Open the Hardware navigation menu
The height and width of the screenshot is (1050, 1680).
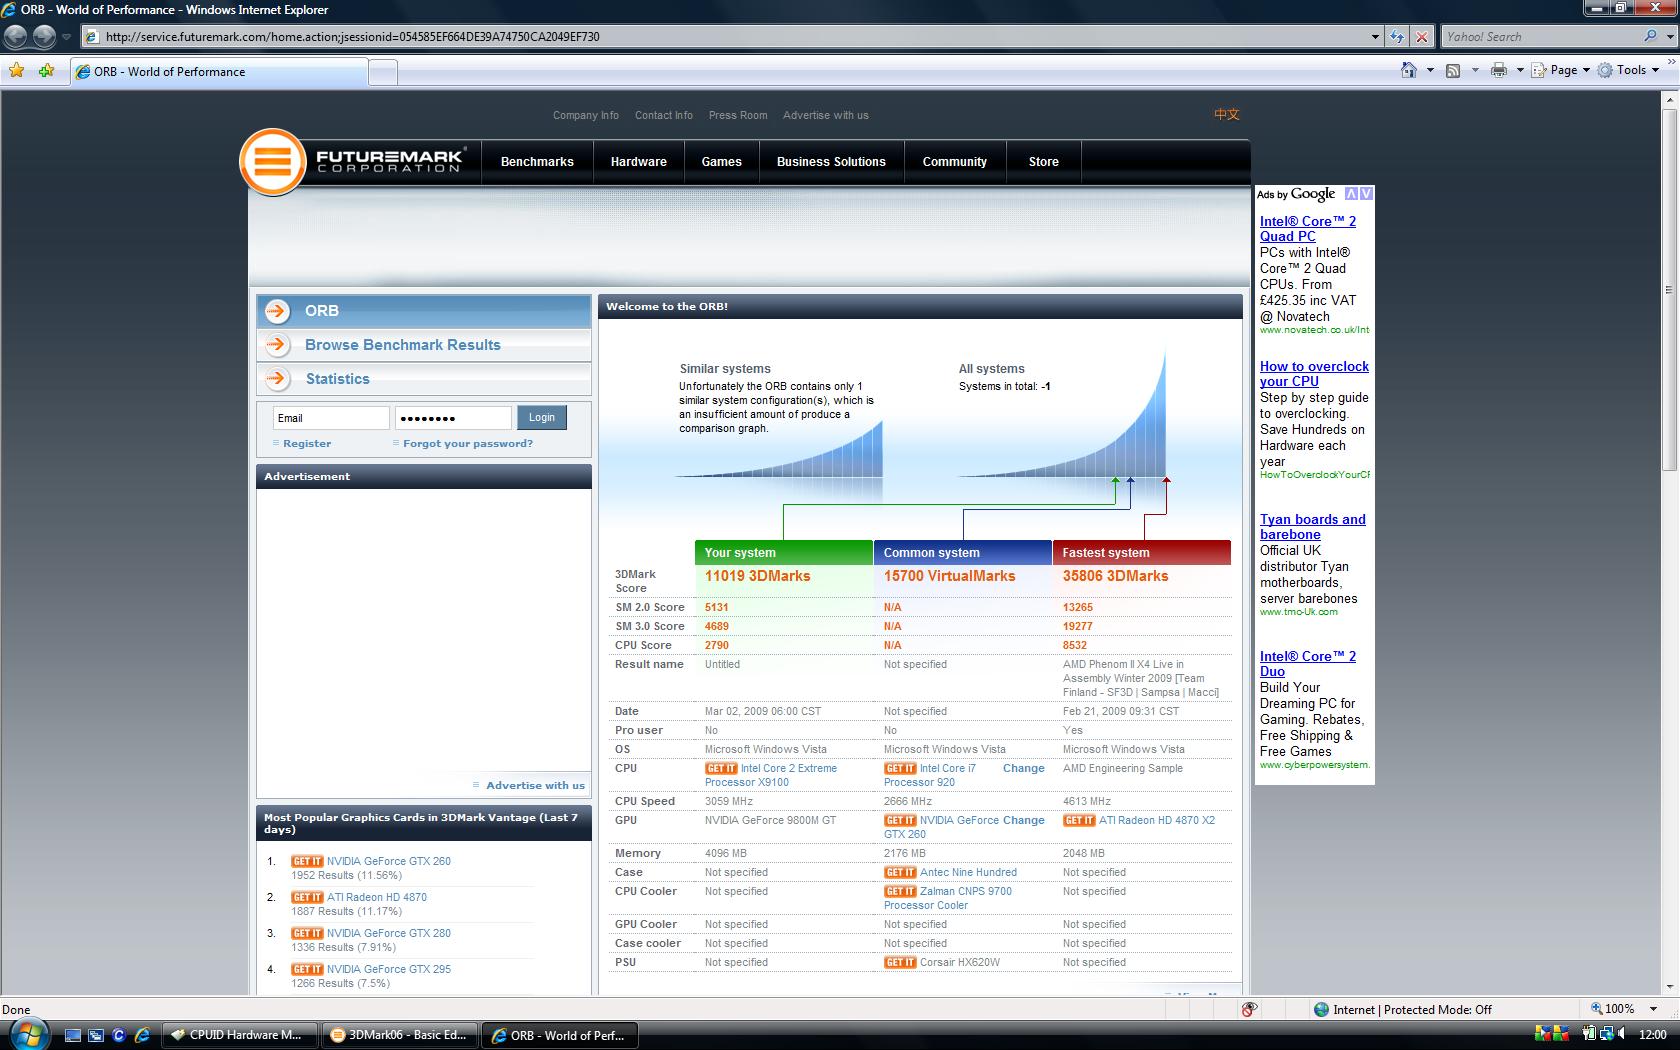tap(638, 161)
